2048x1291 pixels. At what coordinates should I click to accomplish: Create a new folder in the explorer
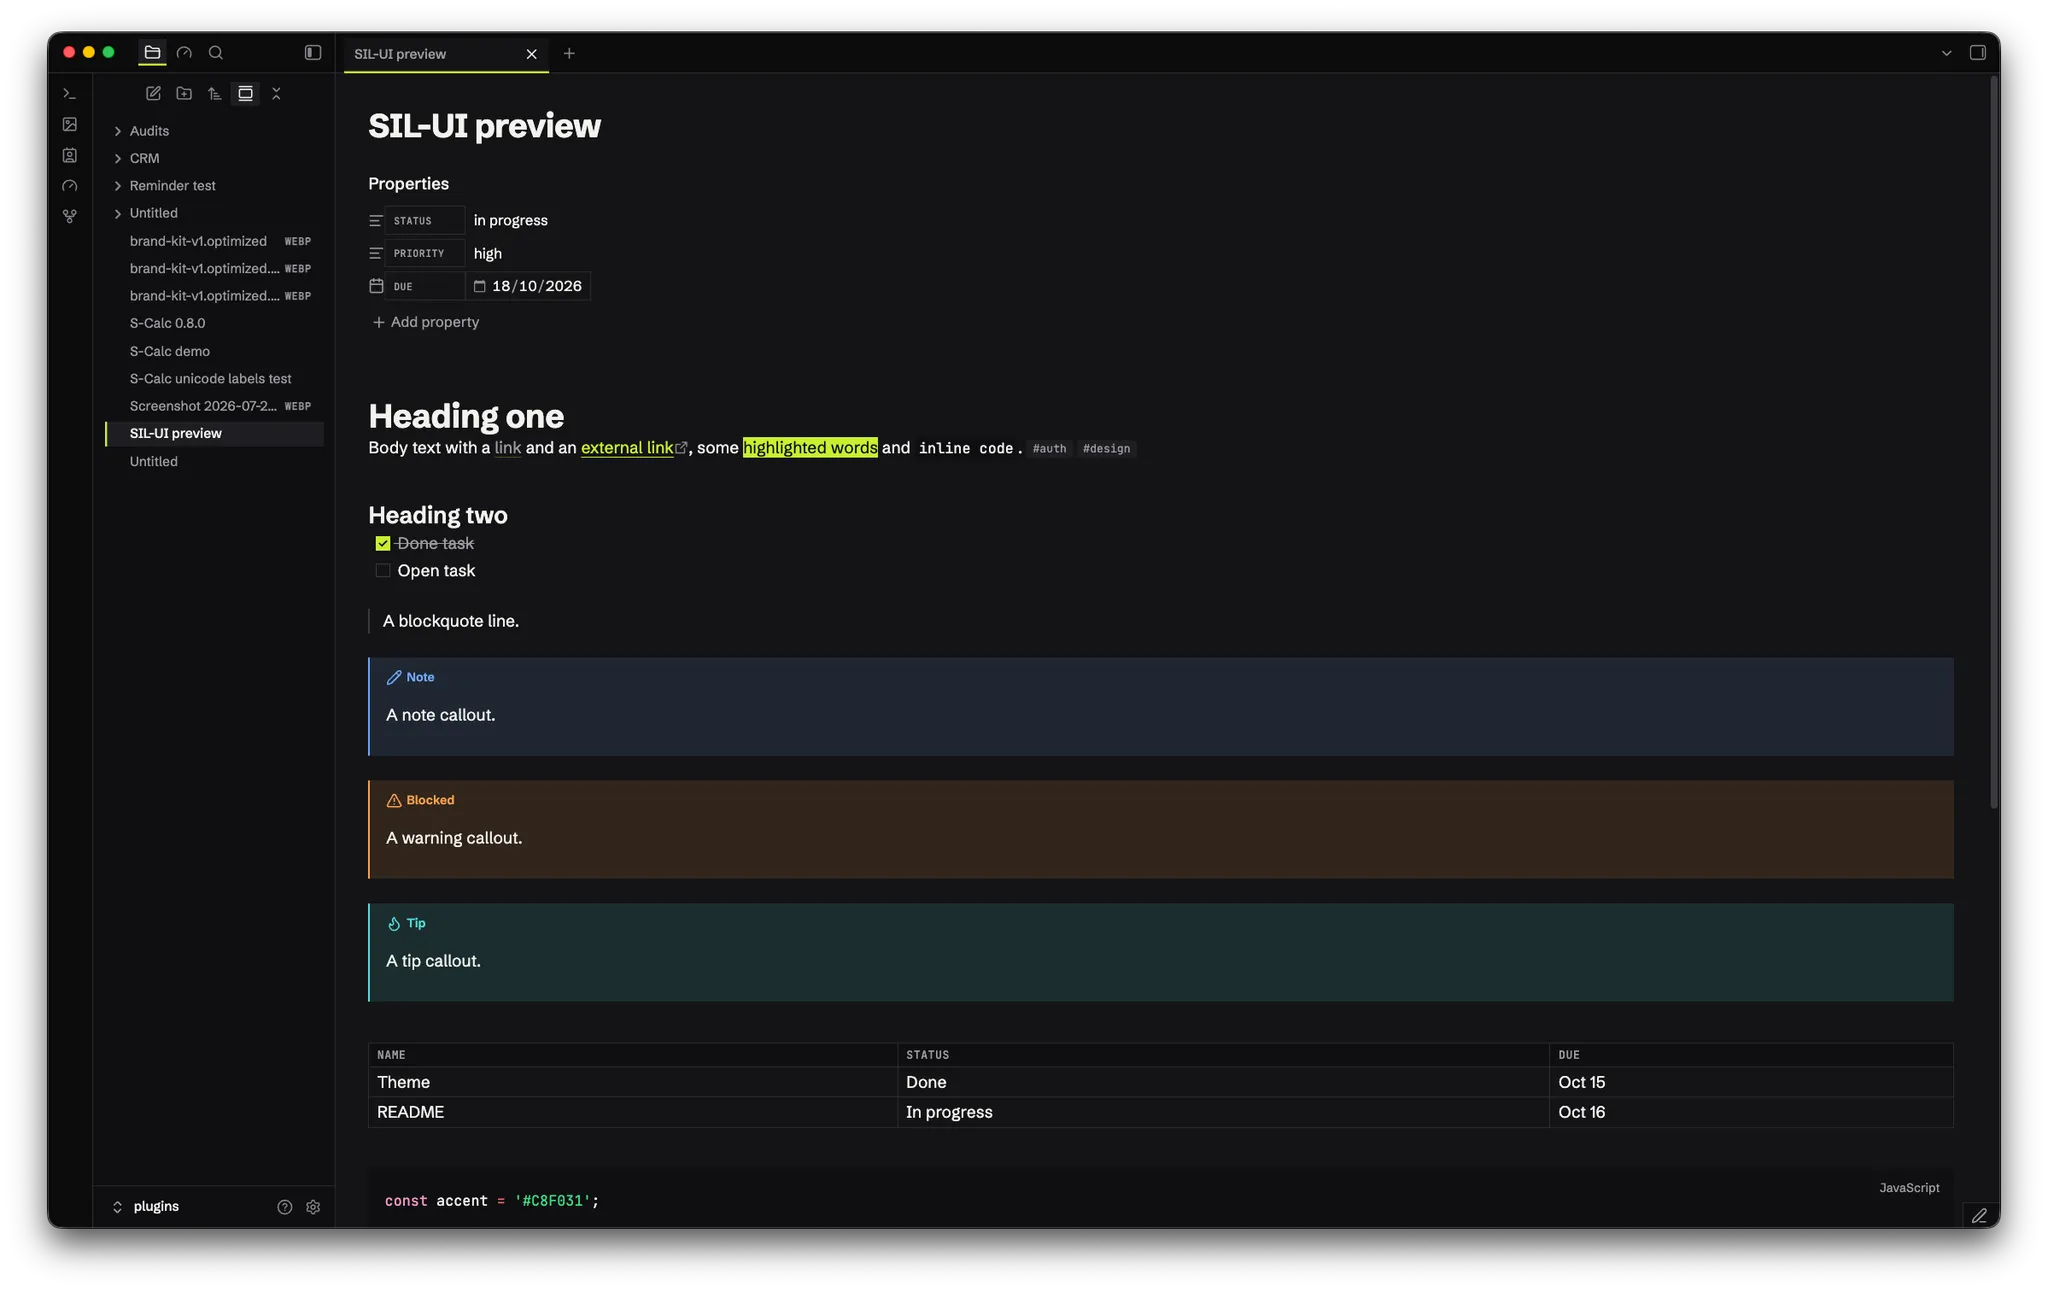pos(184,93)
